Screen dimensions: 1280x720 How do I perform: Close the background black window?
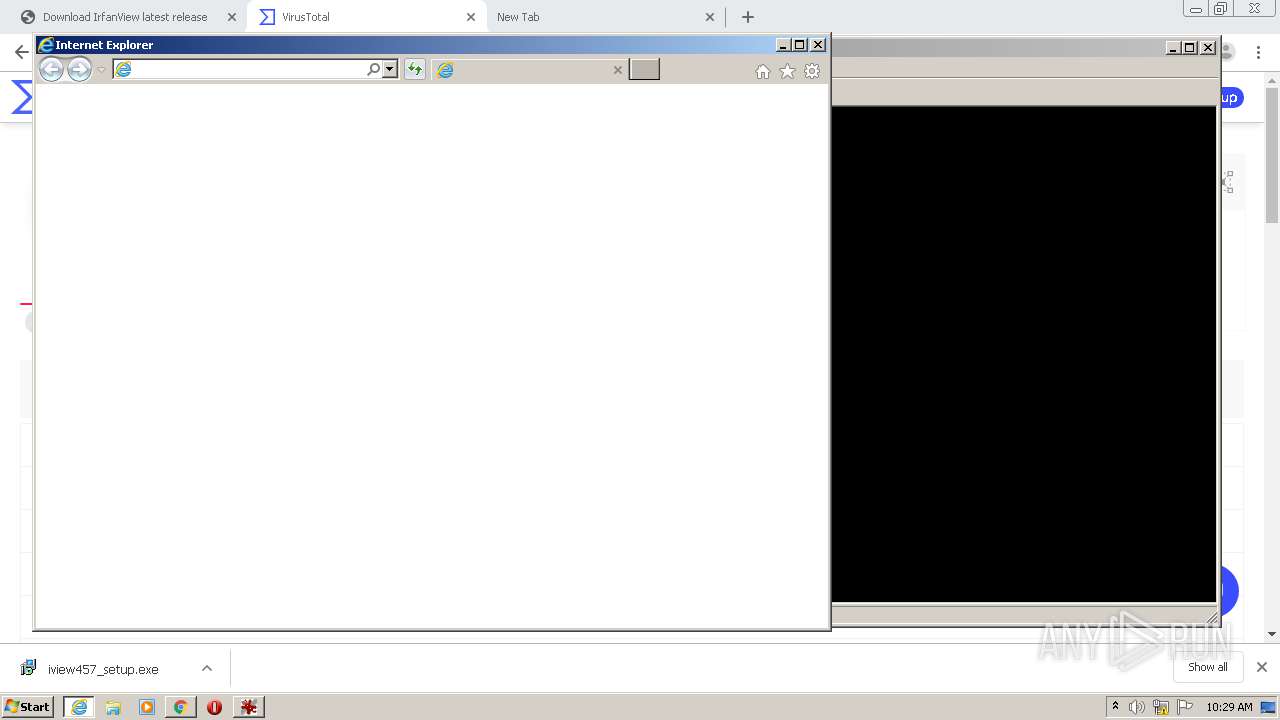1208,48
